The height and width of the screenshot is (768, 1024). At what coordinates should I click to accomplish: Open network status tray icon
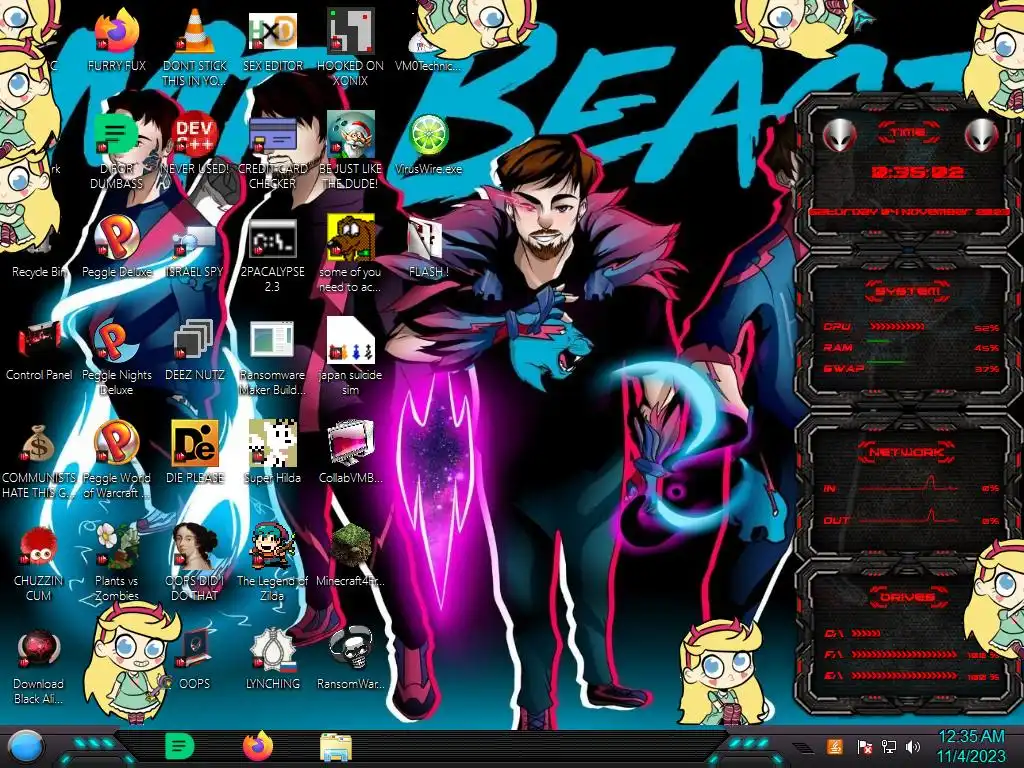(888, 747)
